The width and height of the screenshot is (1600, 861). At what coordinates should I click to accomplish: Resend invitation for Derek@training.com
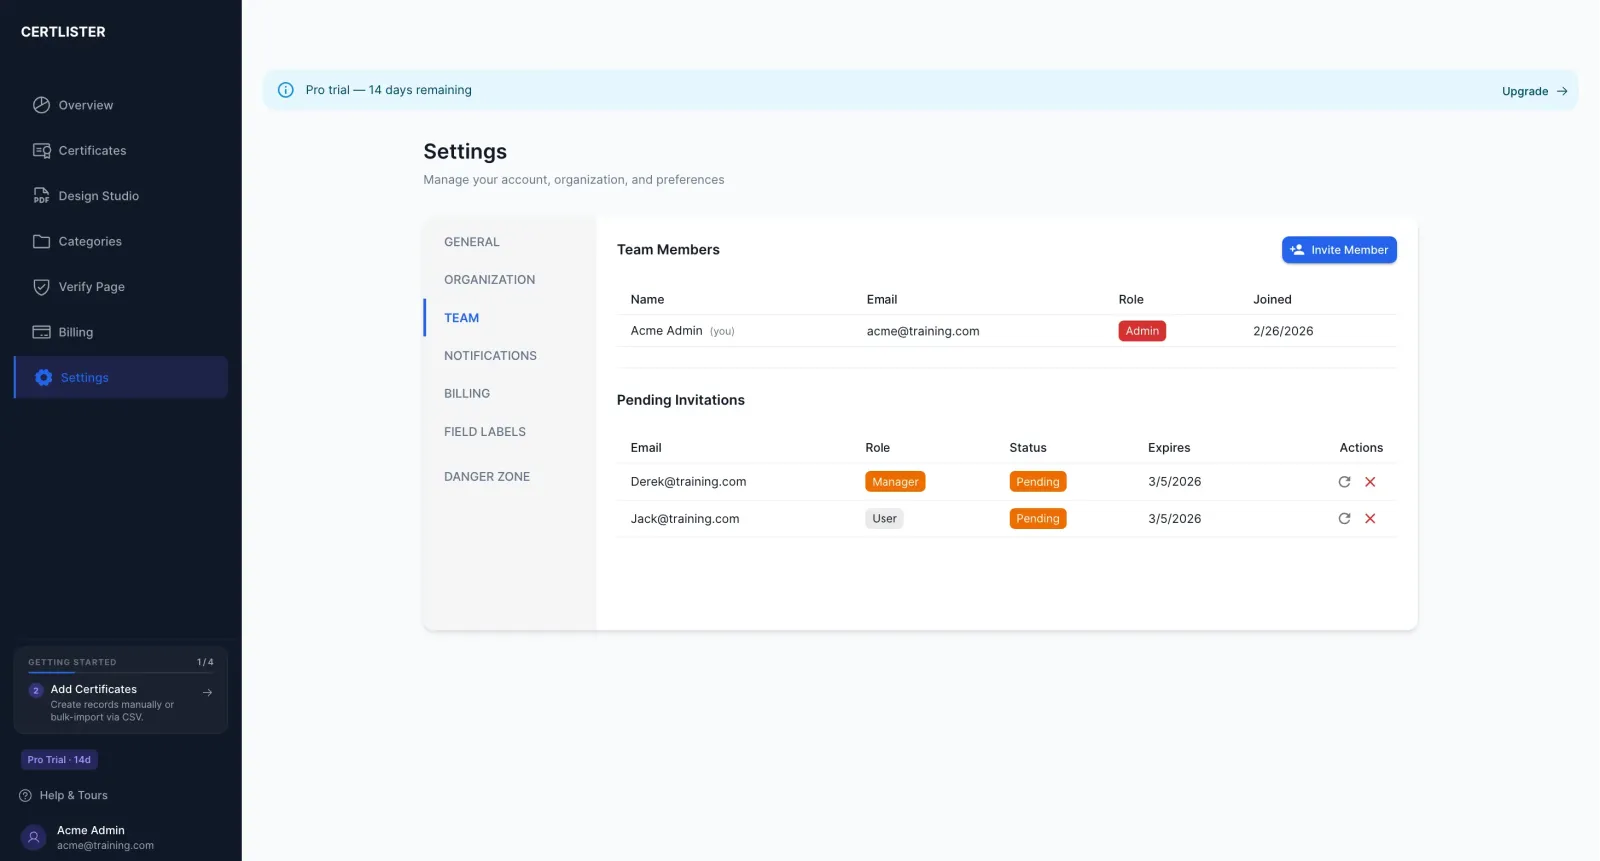[1344, 482]
